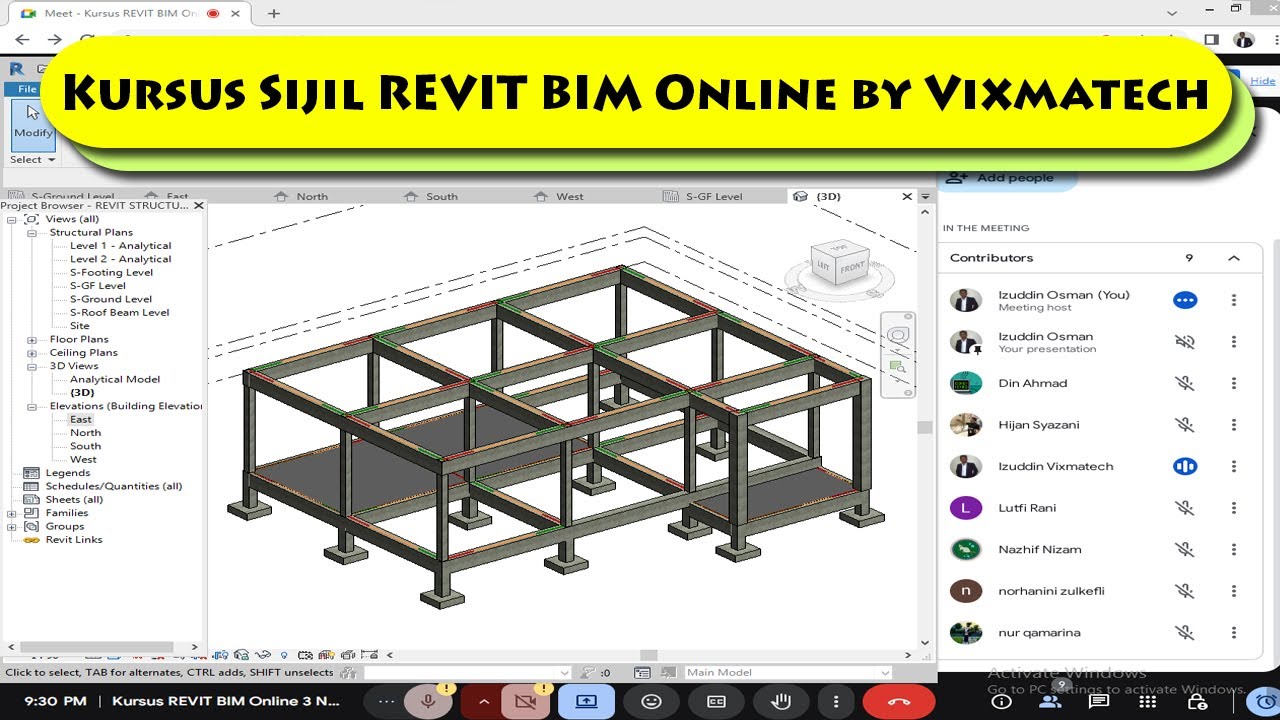Screen dimensions: 1280x720
Task: Click the LEFT face of the ViewCube
Action: [x=822, y=266]
